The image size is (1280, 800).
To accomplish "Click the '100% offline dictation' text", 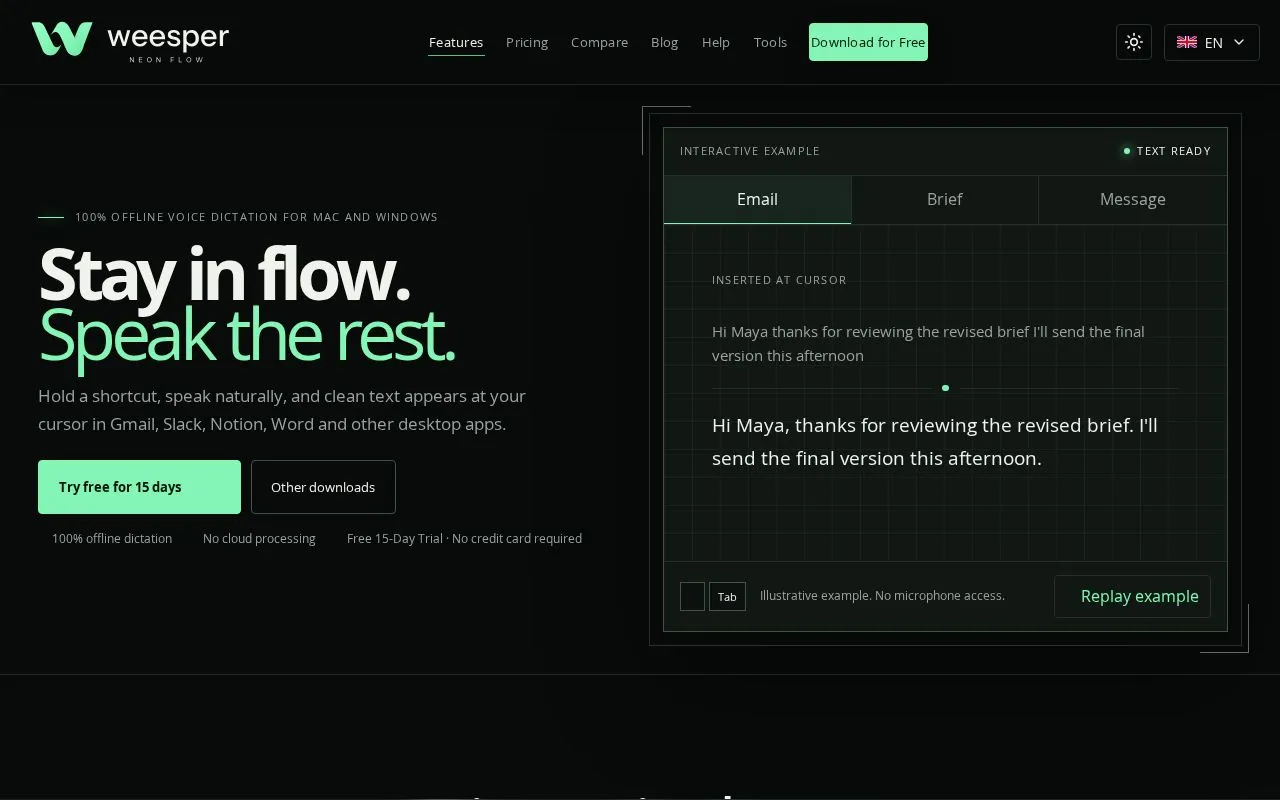I will point(112,538).
